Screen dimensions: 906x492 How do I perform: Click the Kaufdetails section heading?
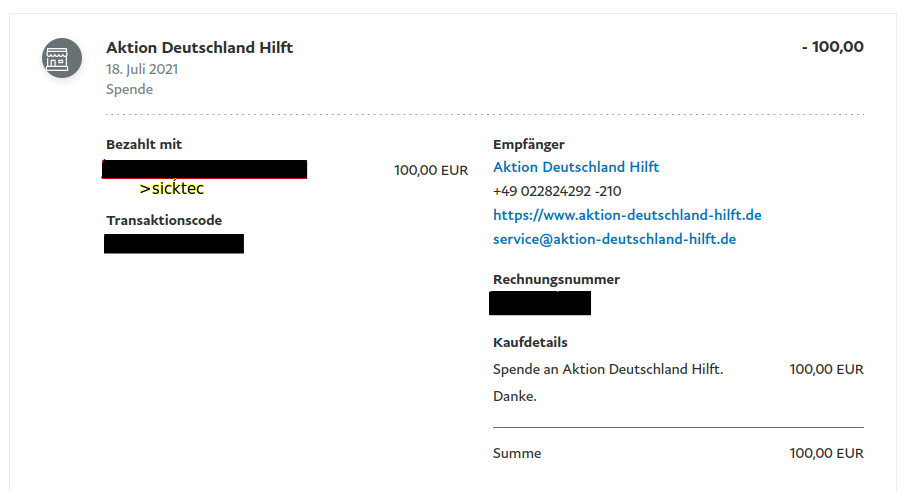click(x=530, y=343)
